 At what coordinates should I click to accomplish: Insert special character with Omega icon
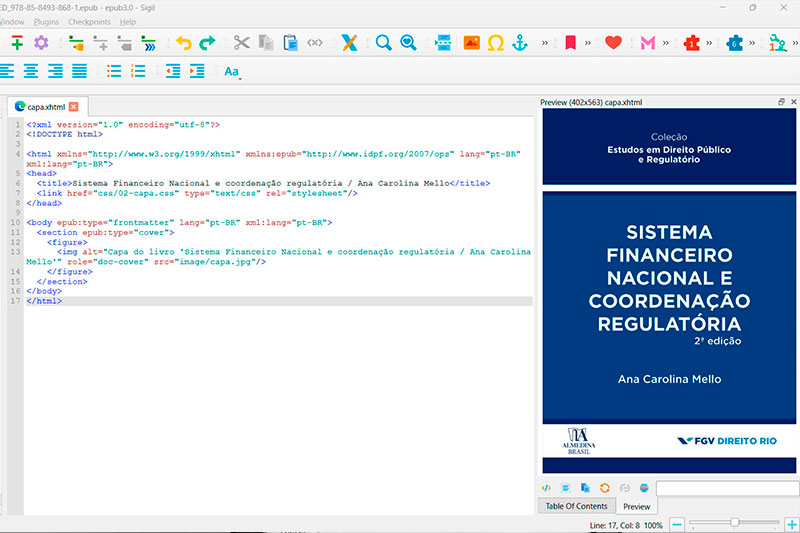click(x=495, y=43)
